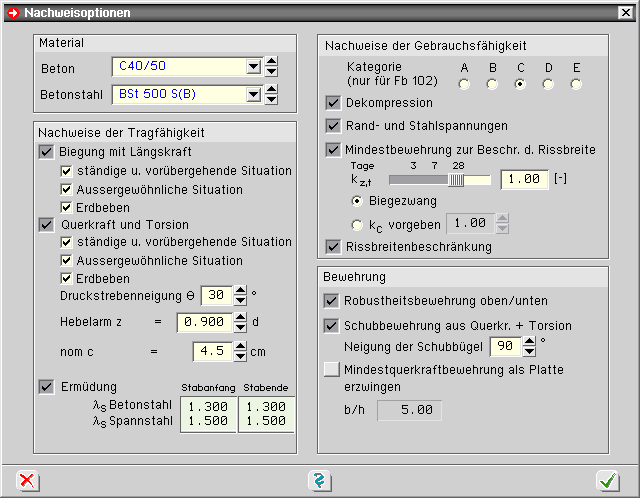
Task: Click the Nachweisoptionen title bar arrow icon
Action: point(13,12)
